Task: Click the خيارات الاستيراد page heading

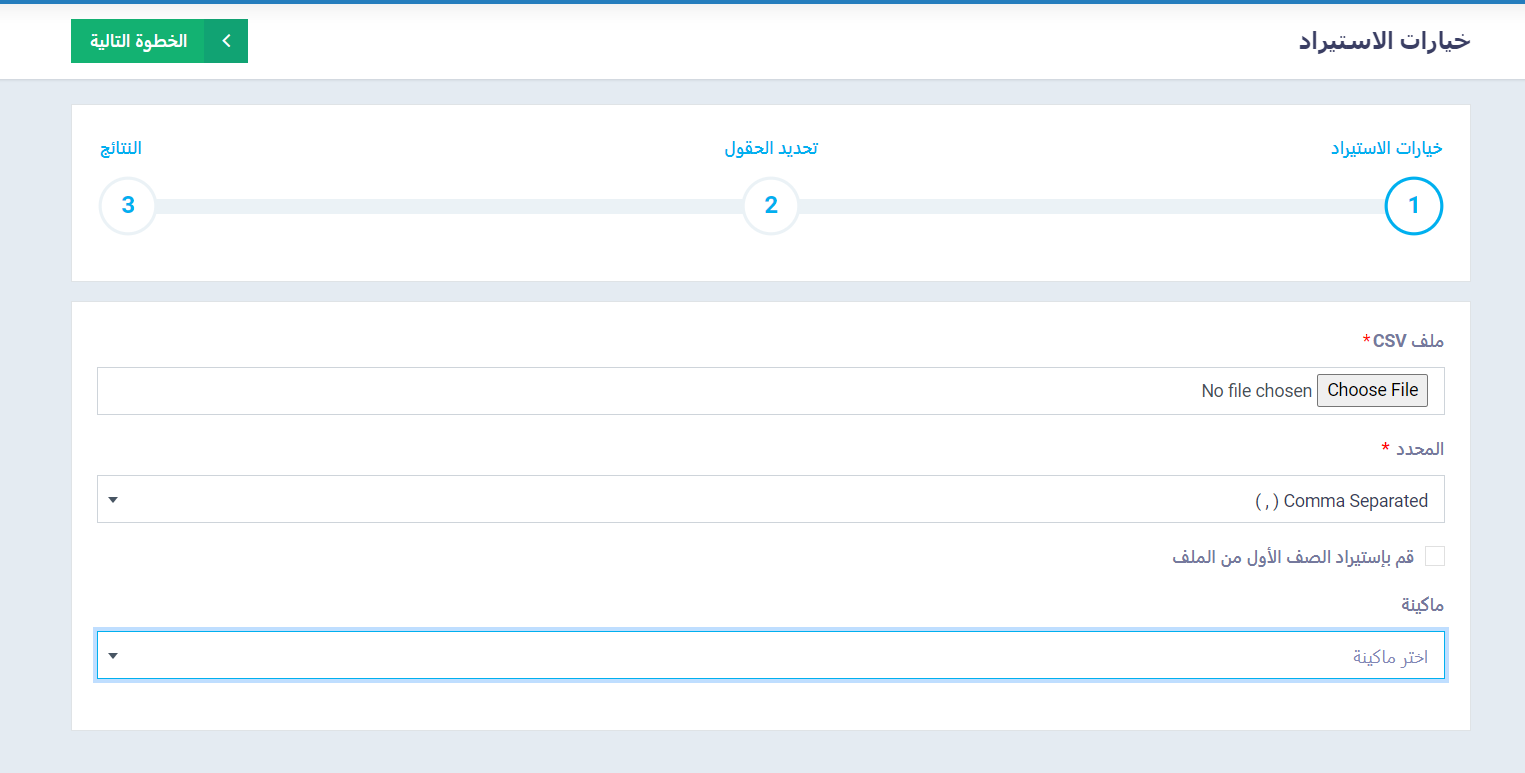Action: [1384, 41]
